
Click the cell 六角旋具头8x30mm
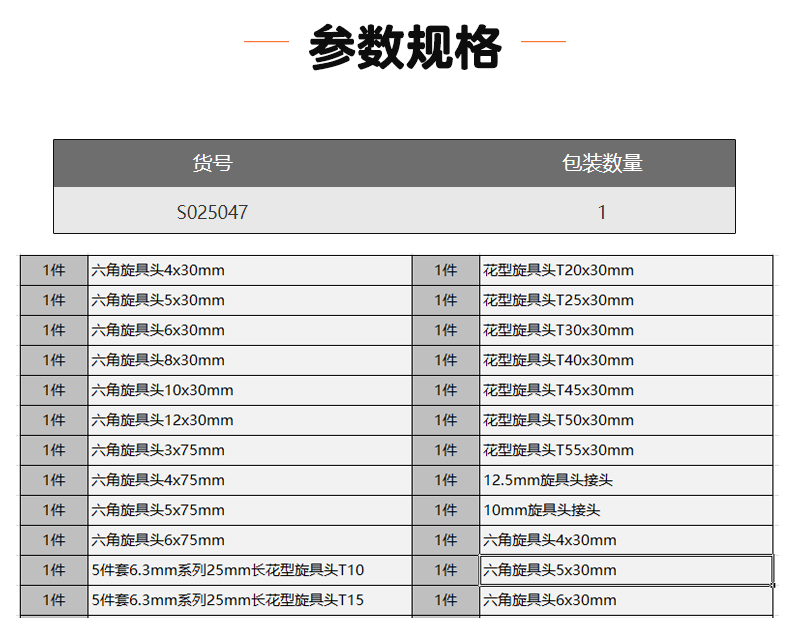[x=250, y=361]
